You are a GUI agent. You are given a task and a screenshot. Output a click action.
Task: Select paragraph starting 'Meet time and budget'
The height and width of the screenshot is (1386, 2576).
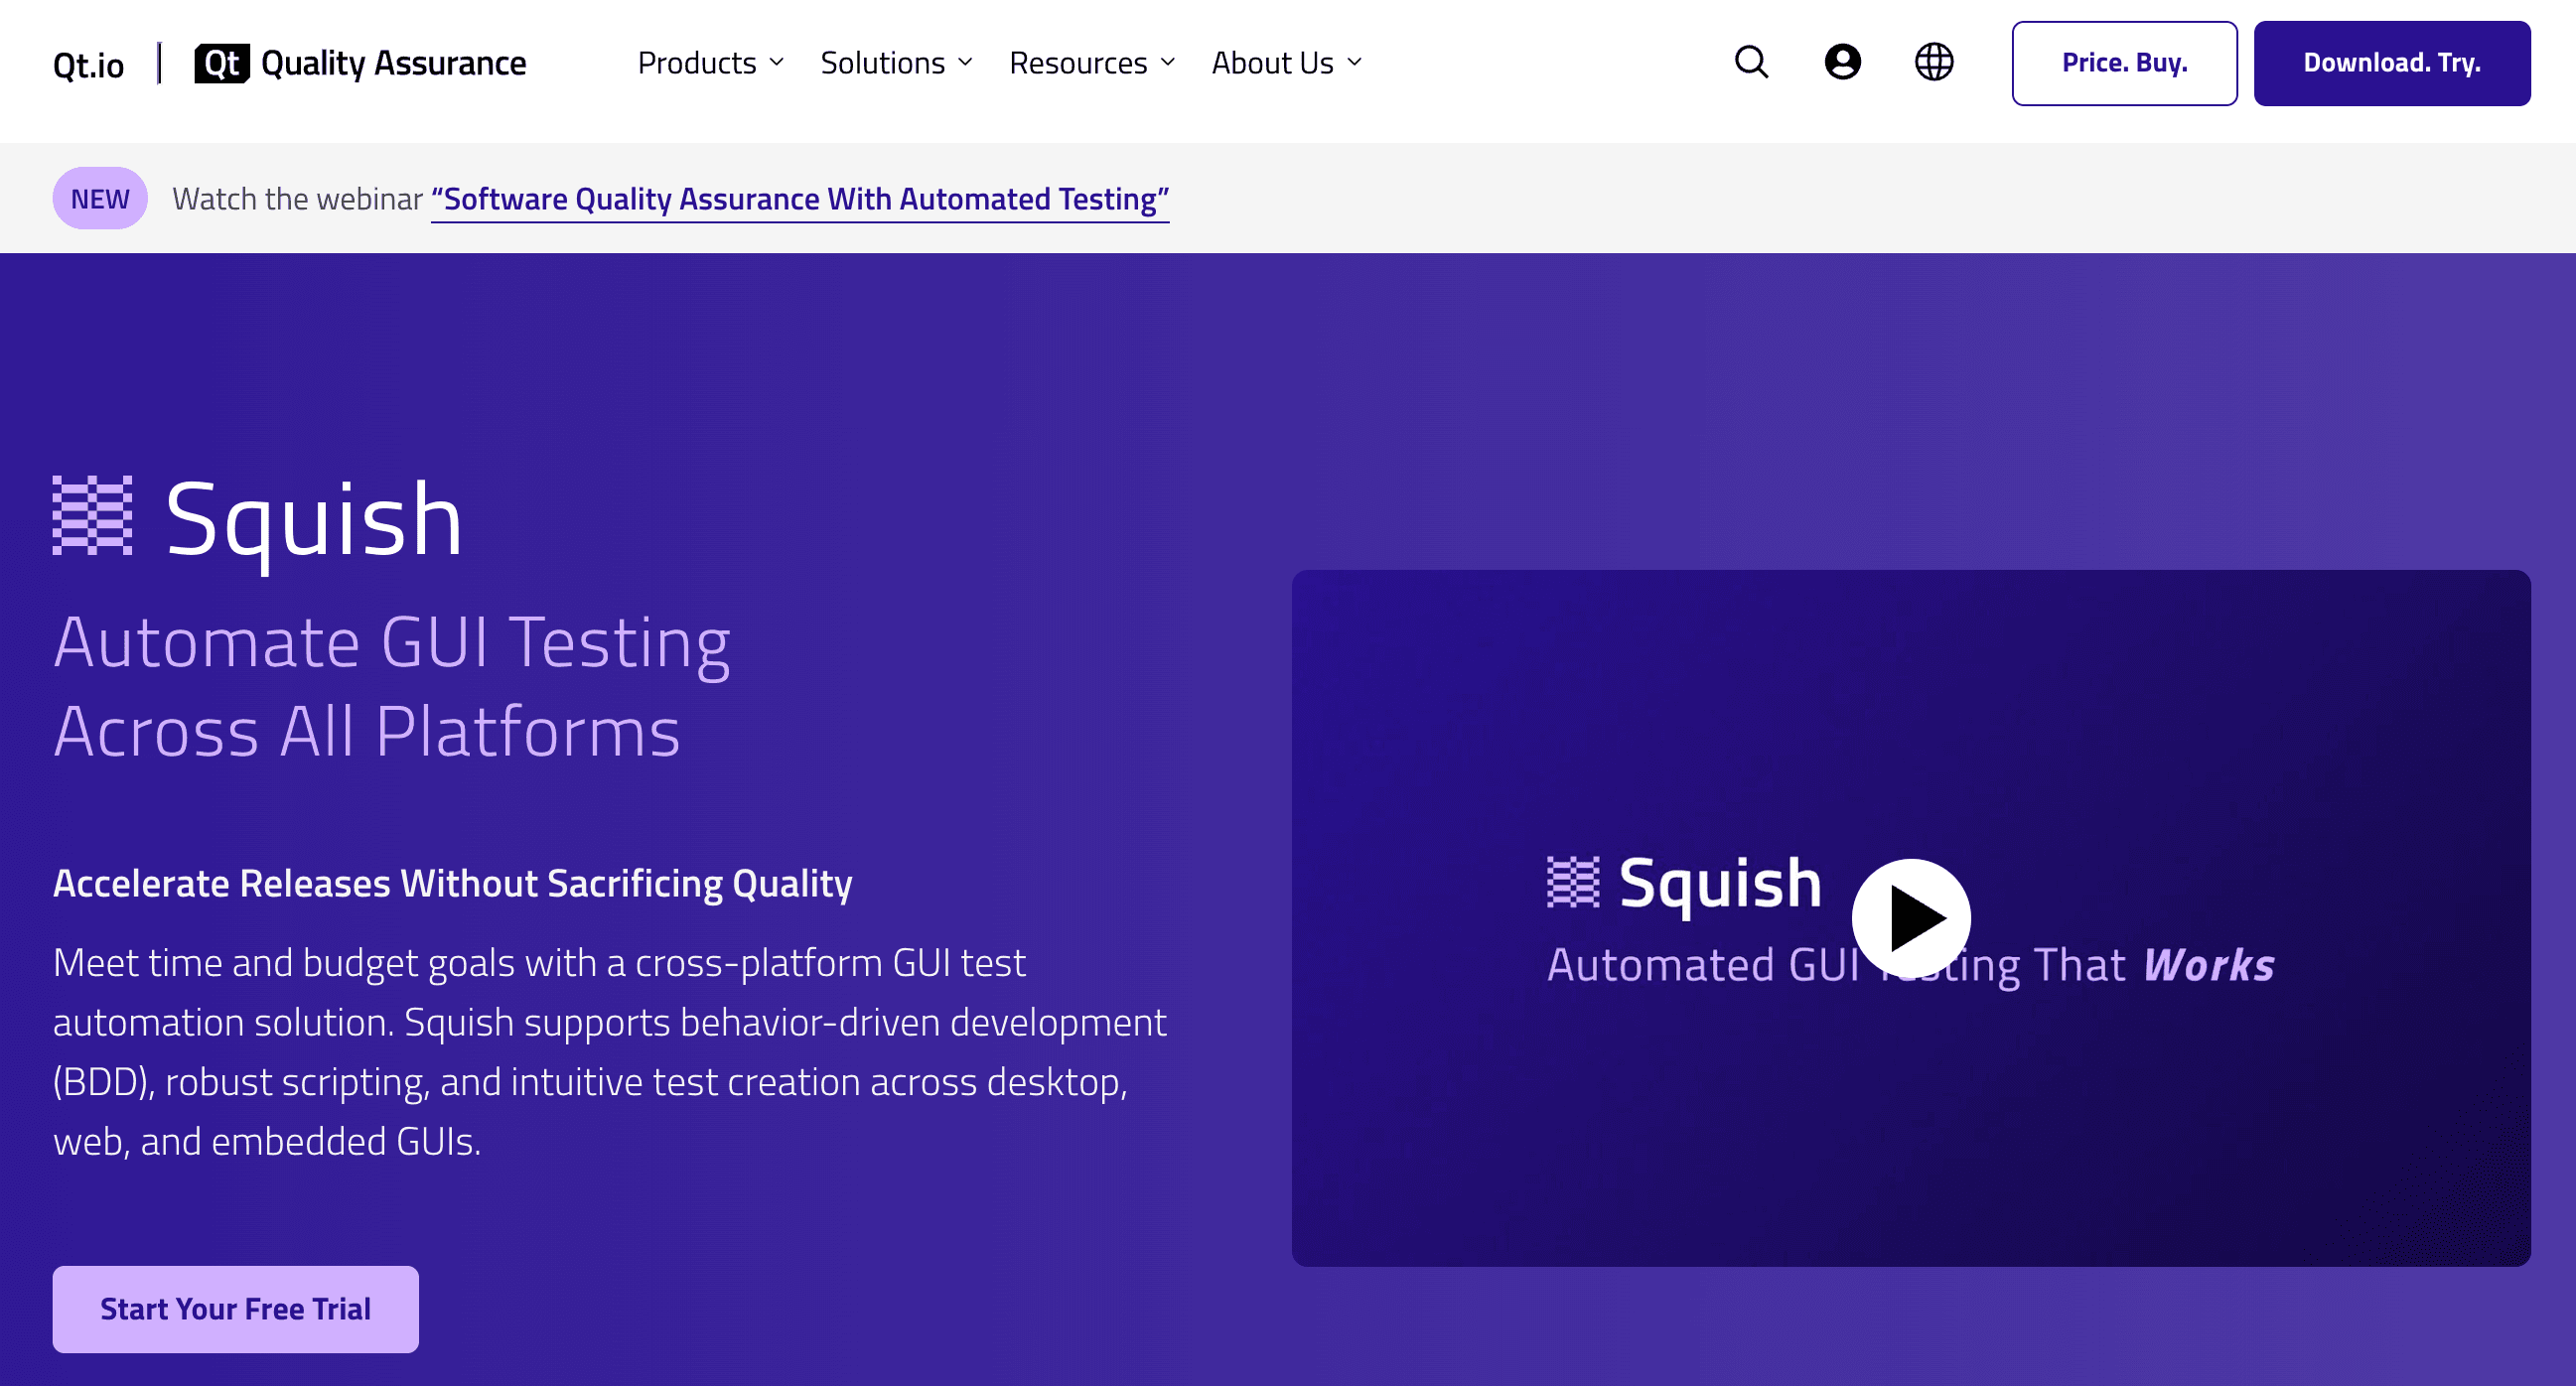[610, 1052]
